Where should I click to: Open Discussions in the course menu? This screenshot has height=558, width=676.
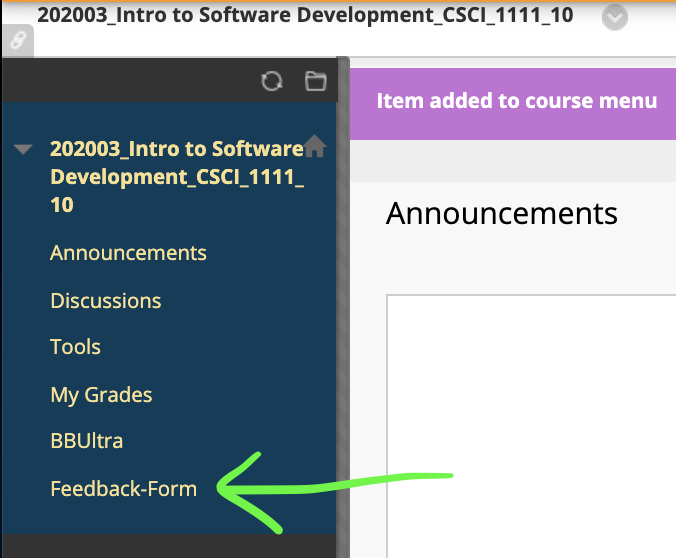point(105,300)
